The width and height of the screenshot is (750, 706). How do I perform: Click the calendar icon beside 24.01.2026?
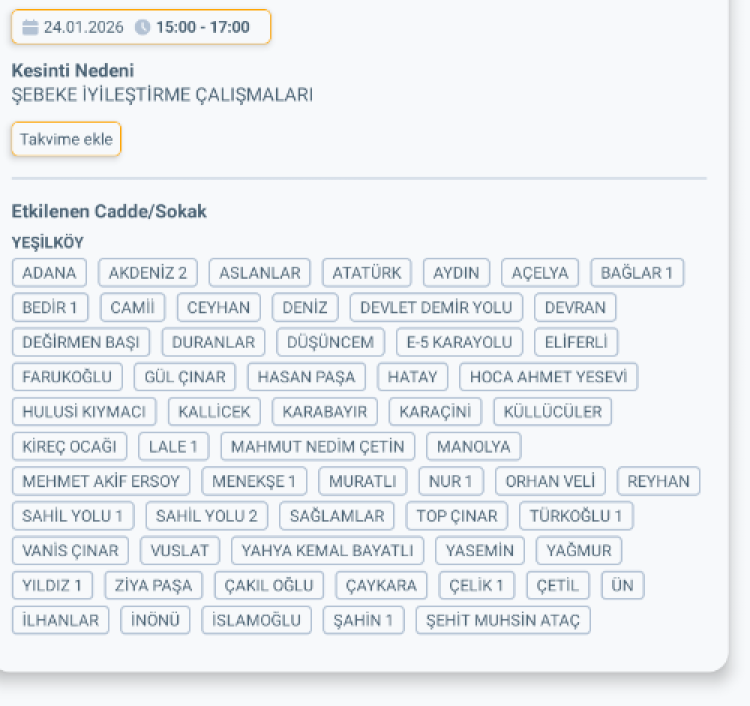pyautogui.click(x=30, y=27)
